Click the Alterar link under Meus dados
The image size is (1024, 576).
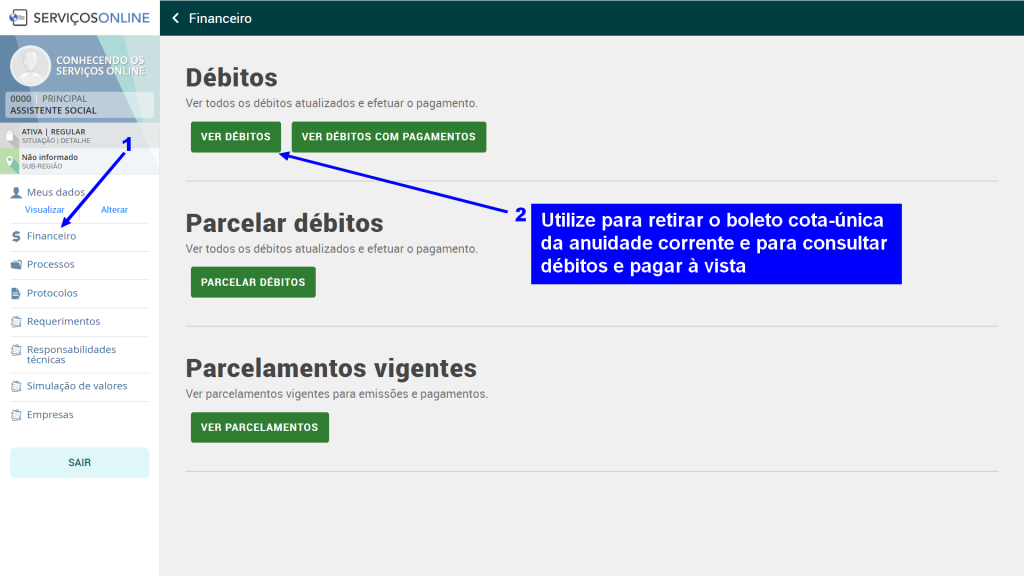click(x=114, y=210)
